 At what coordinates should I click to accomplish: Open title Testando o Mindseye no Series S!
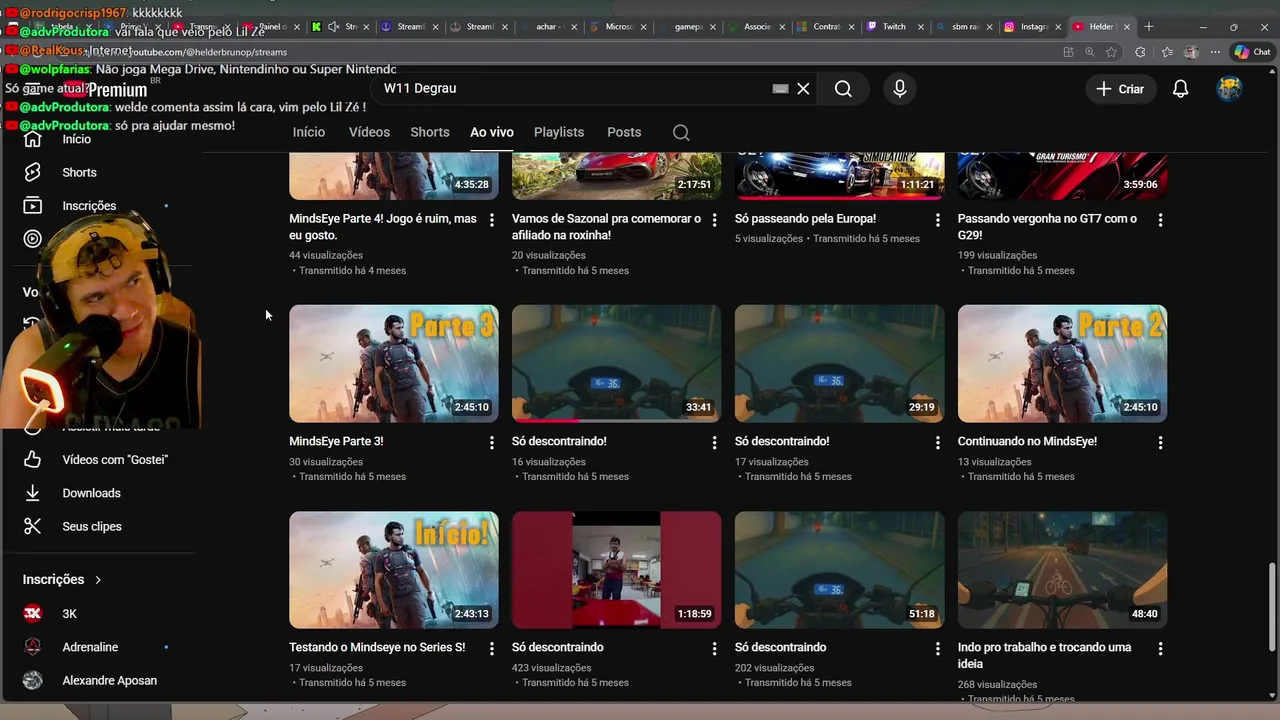377,648
